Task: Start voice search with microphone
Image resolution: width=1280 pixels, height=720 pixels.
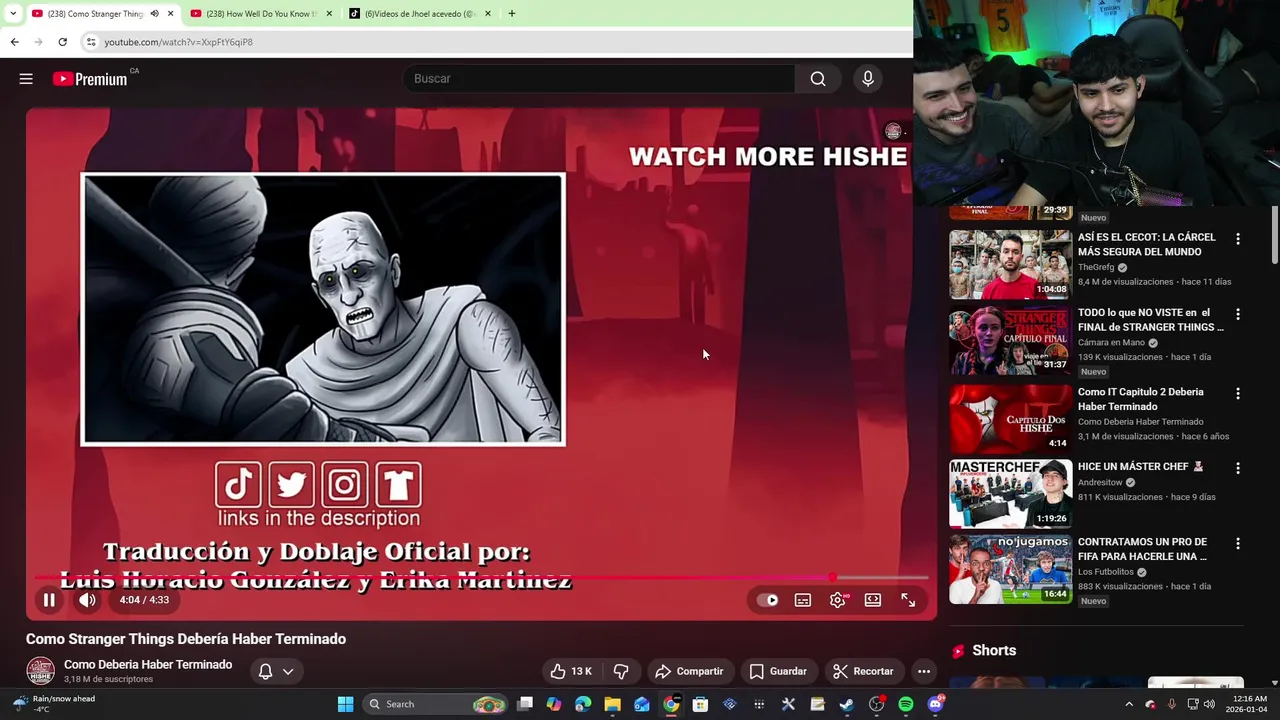Action: pos(868,79)
